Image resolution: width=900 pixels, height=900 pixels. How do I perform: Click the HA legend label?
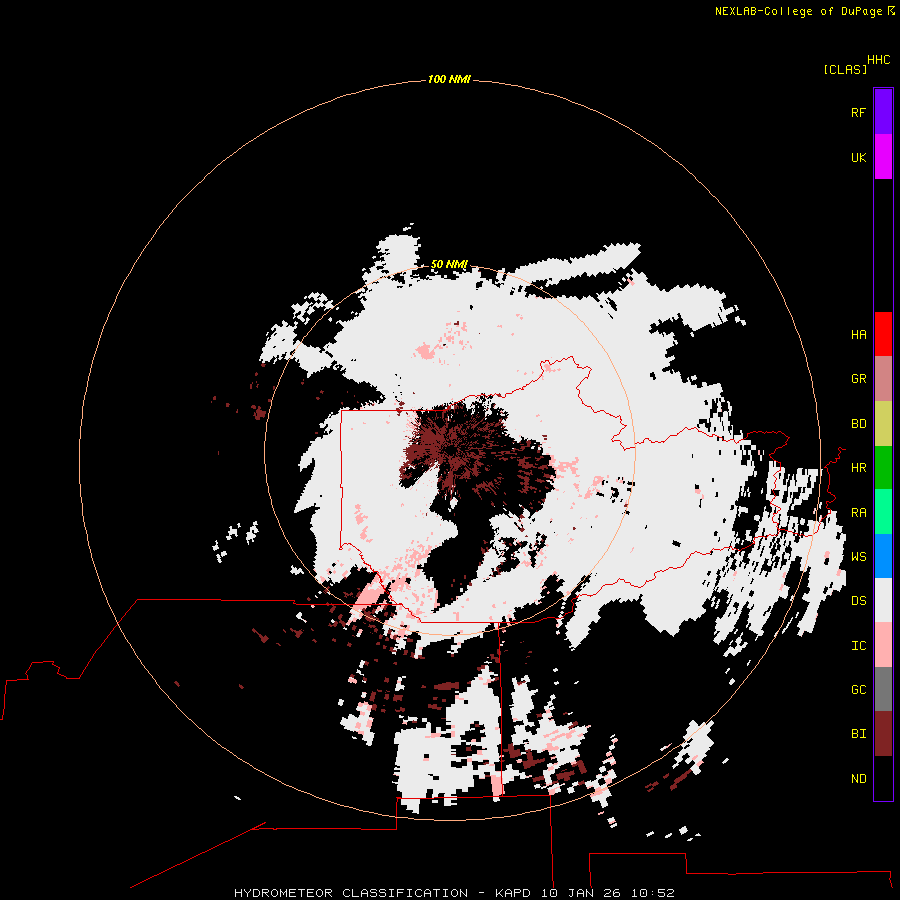click(x=858, y=335)
